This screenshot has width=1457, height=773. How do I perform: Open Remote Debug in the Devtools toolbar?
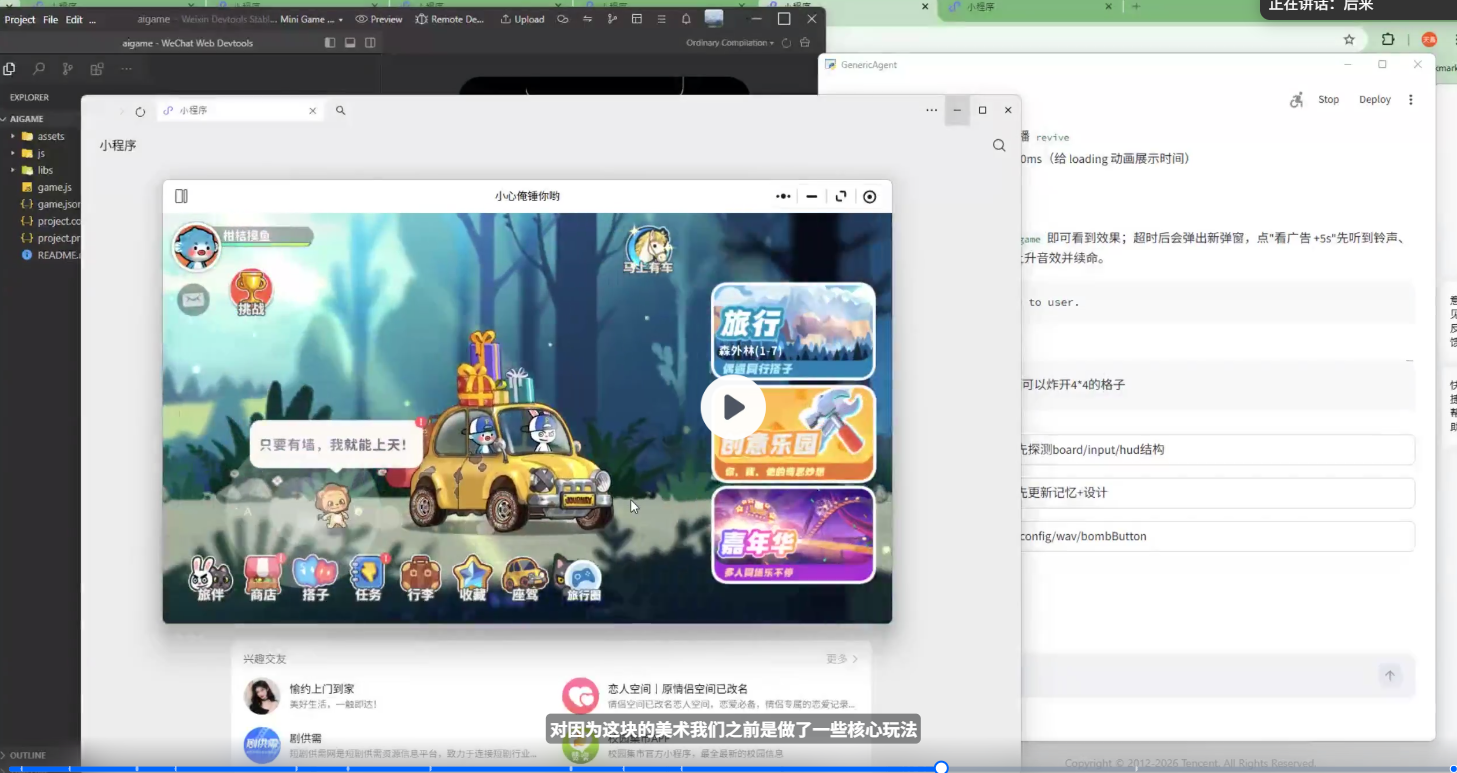(x=449, y=19)
